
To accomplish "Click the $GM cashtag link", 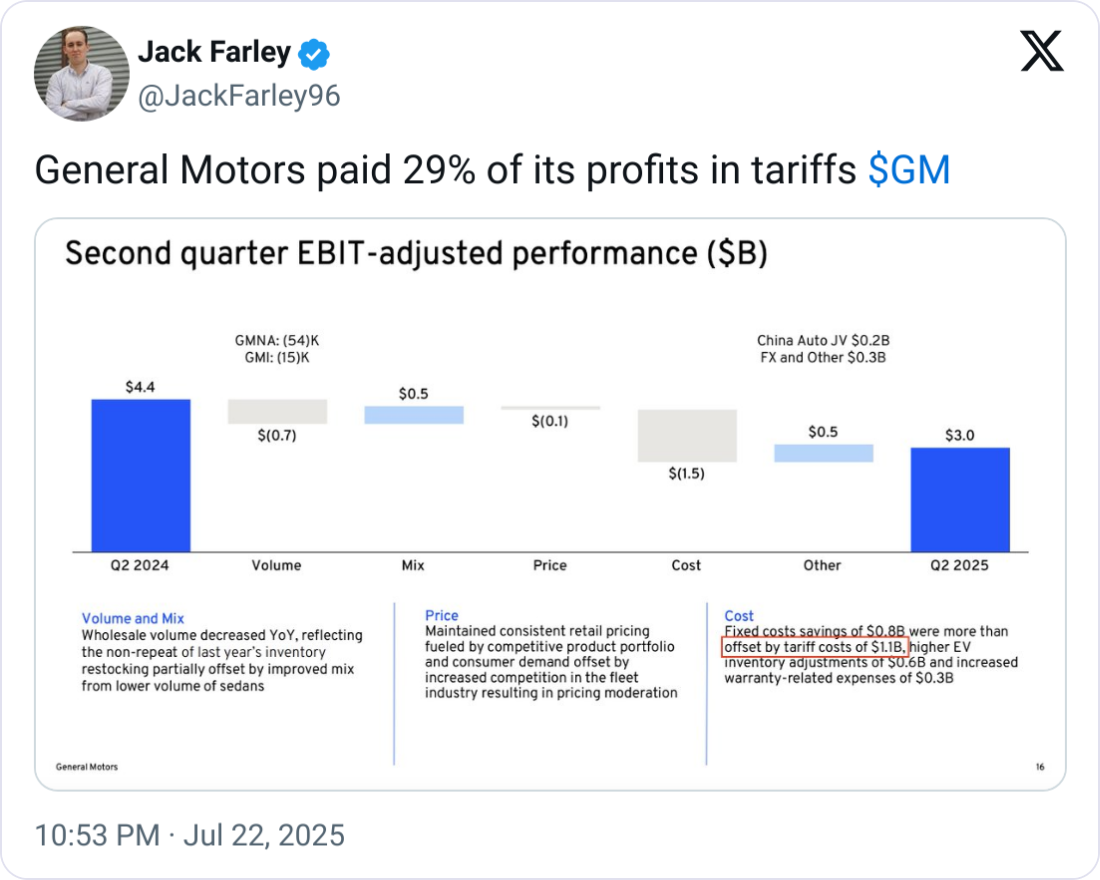I will pyautogui.click(x=909, y=171).
